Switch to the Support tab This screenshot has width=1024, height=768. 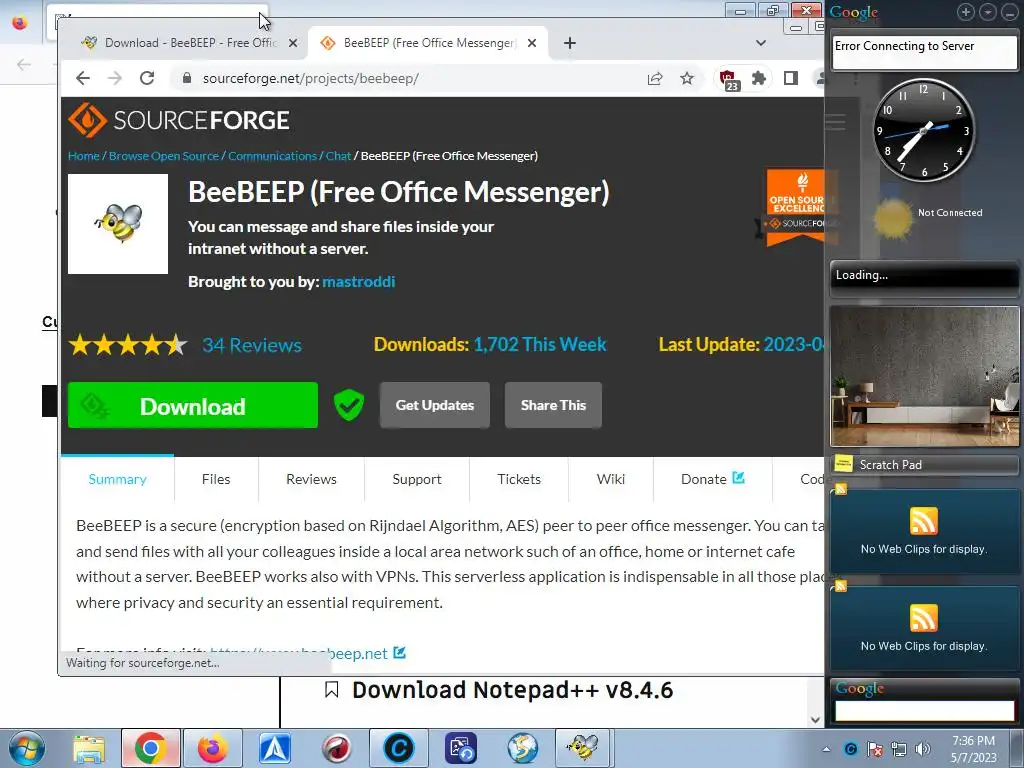pos(417,479)
